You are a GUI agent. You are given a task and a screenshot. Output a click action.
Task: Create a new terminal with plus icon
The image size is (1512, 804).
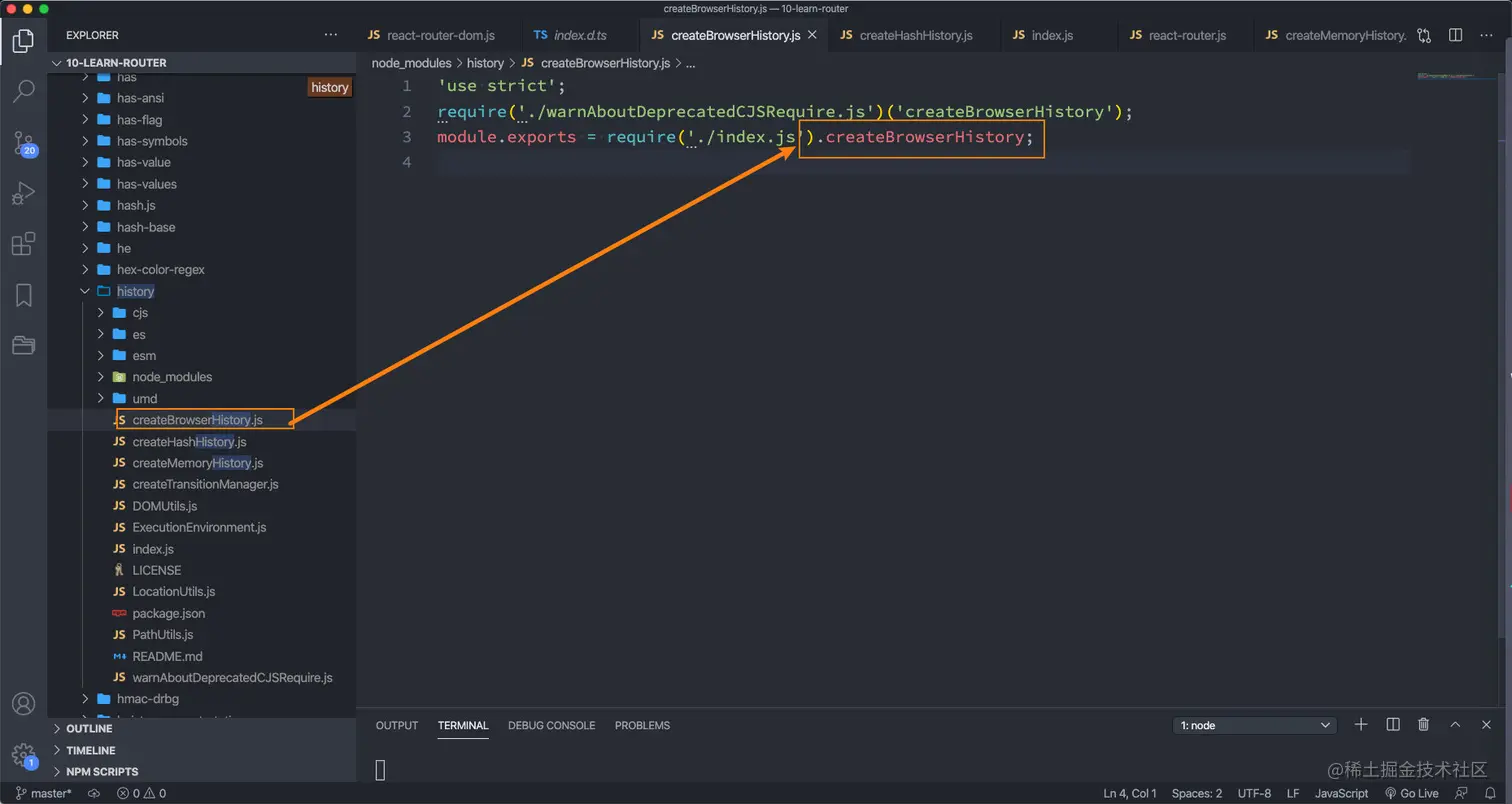click(1361, 725)
